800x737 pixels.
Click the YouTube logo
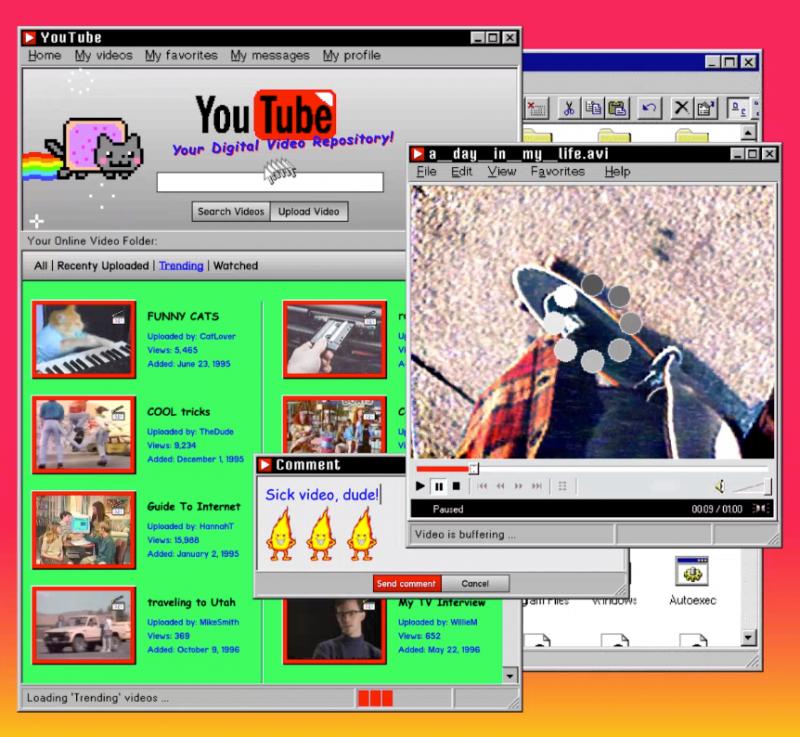click(266, 115)
